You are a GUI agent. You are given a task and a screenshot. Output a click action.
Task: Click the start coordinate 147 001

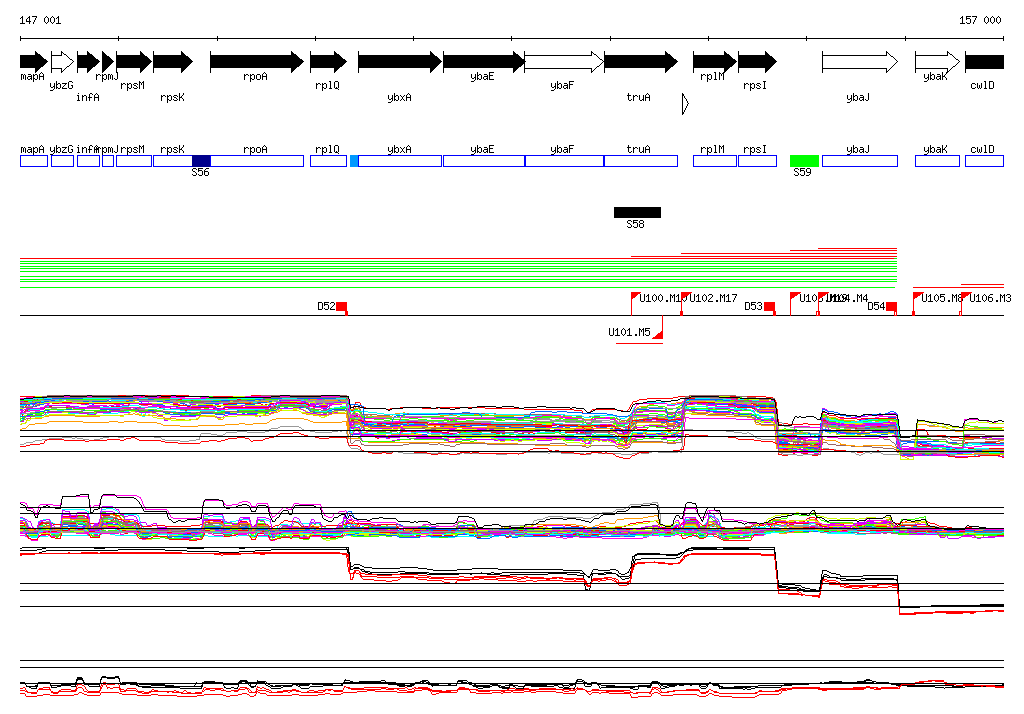[x=40, y=20]
